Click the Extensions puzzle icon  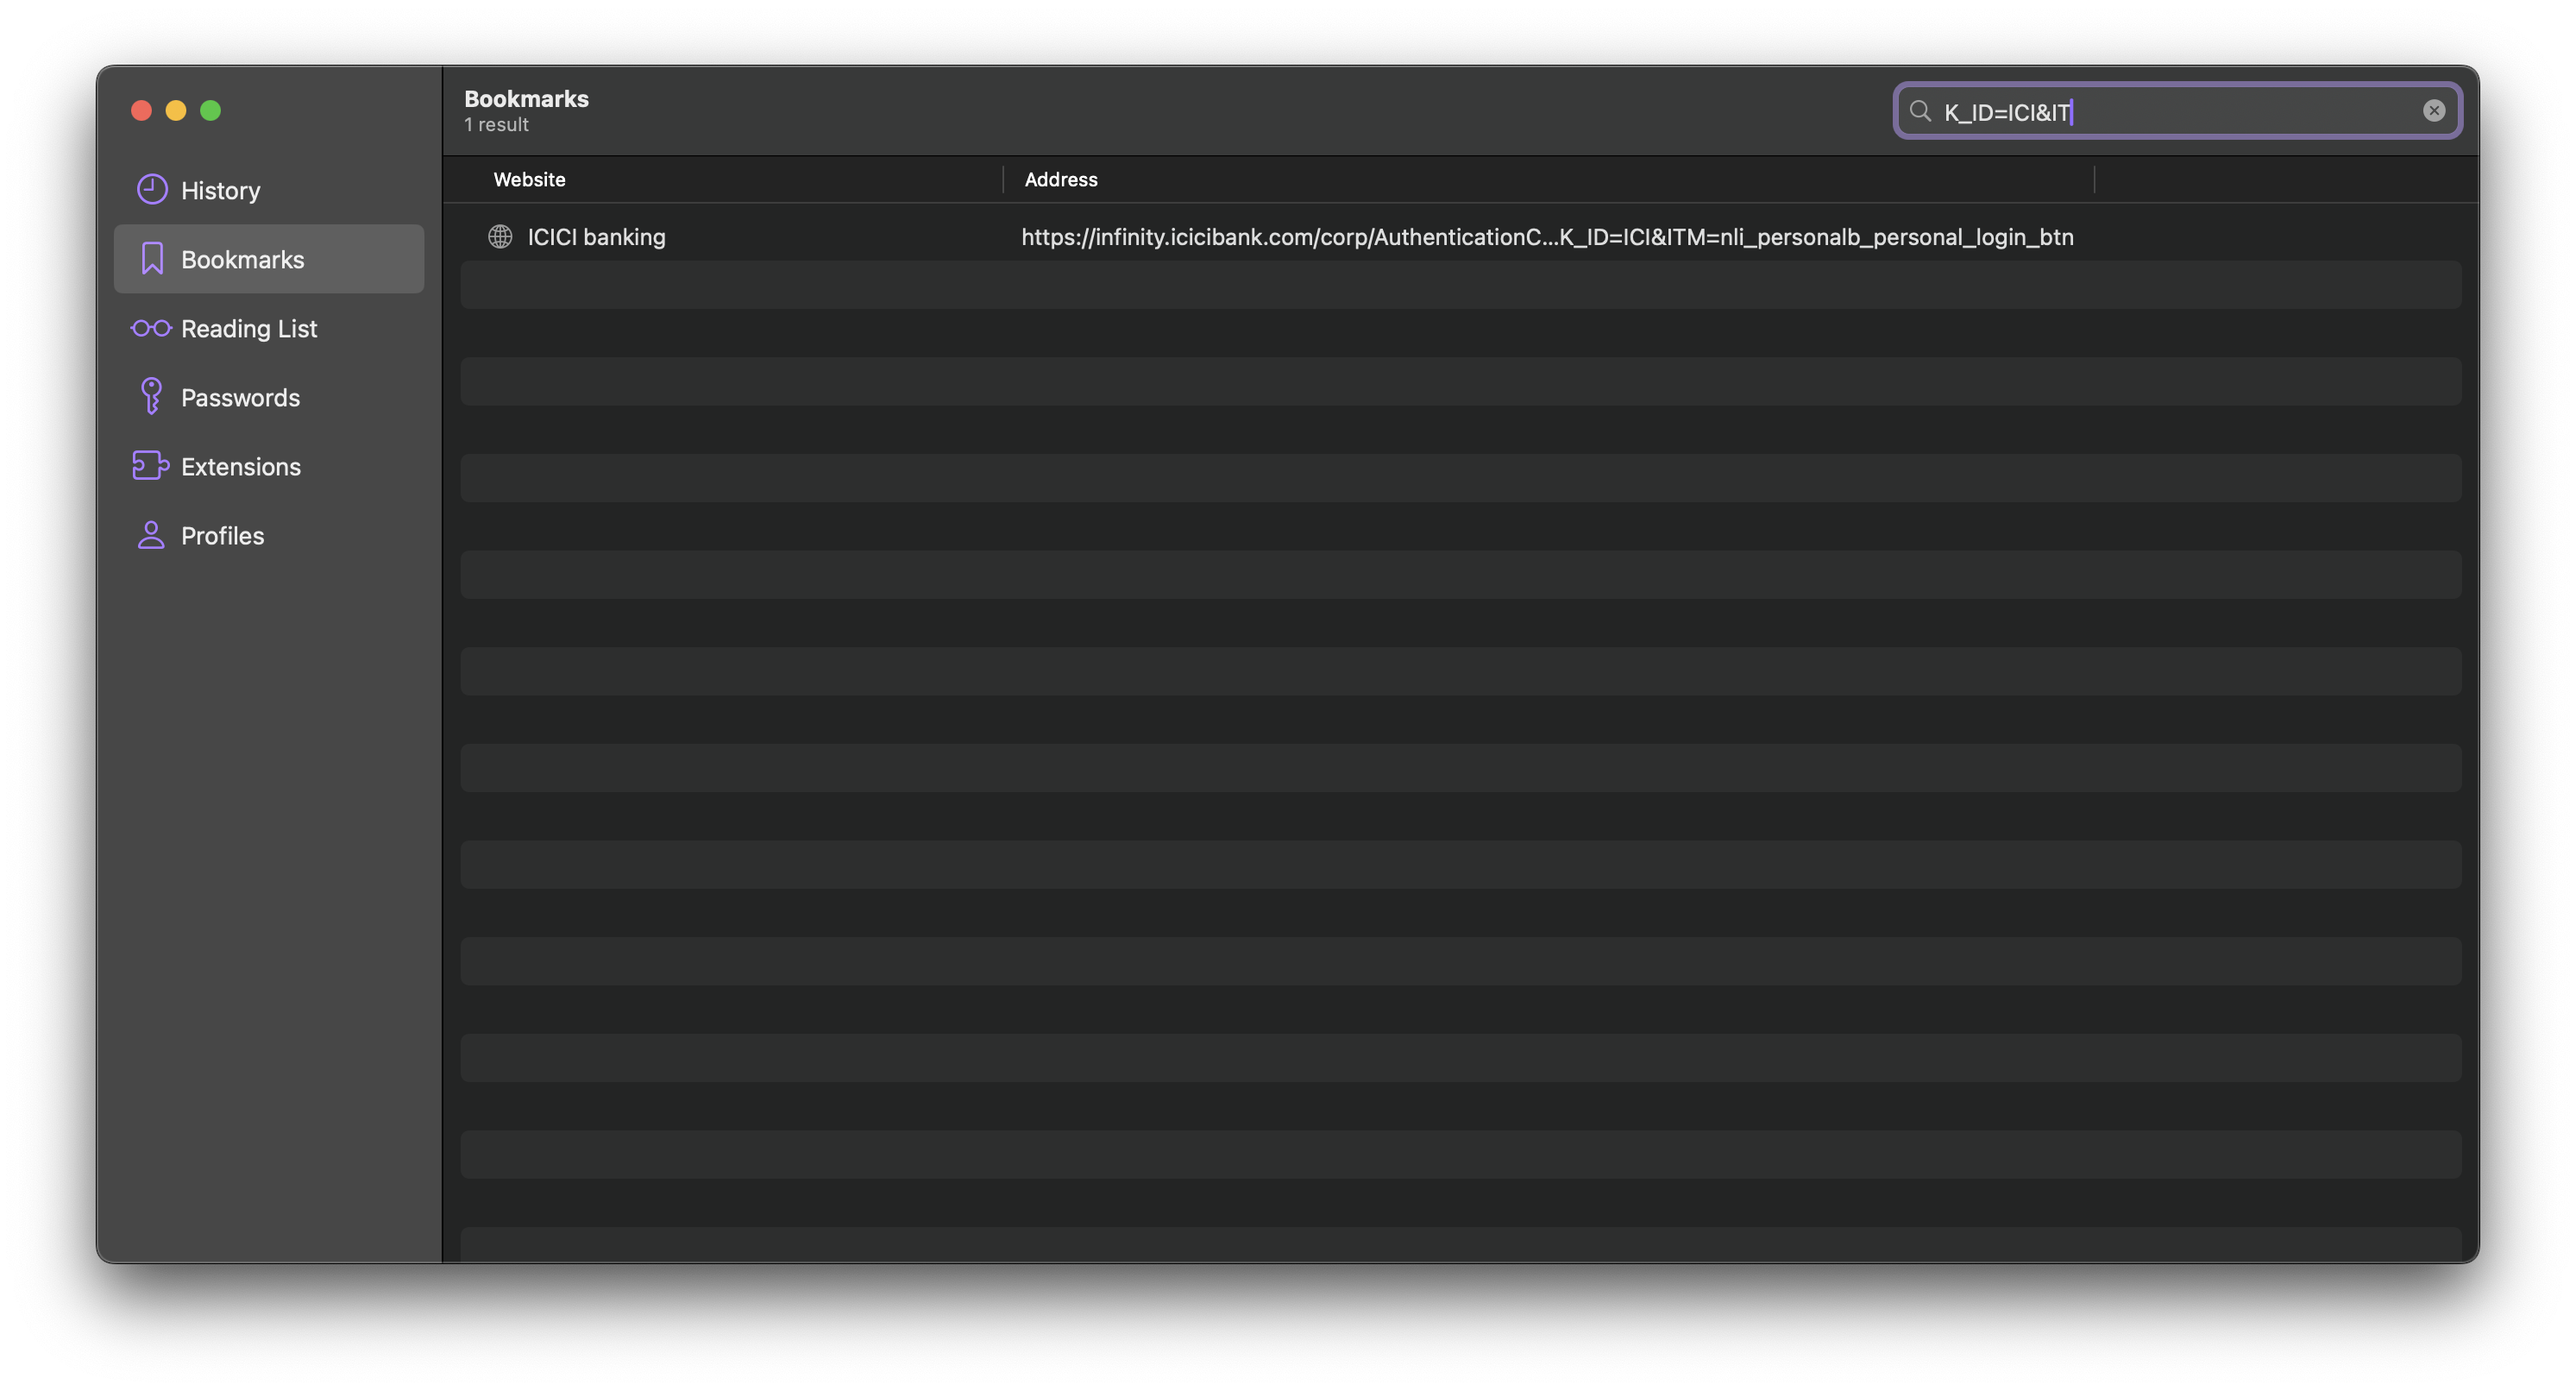[x=150, y=466]
